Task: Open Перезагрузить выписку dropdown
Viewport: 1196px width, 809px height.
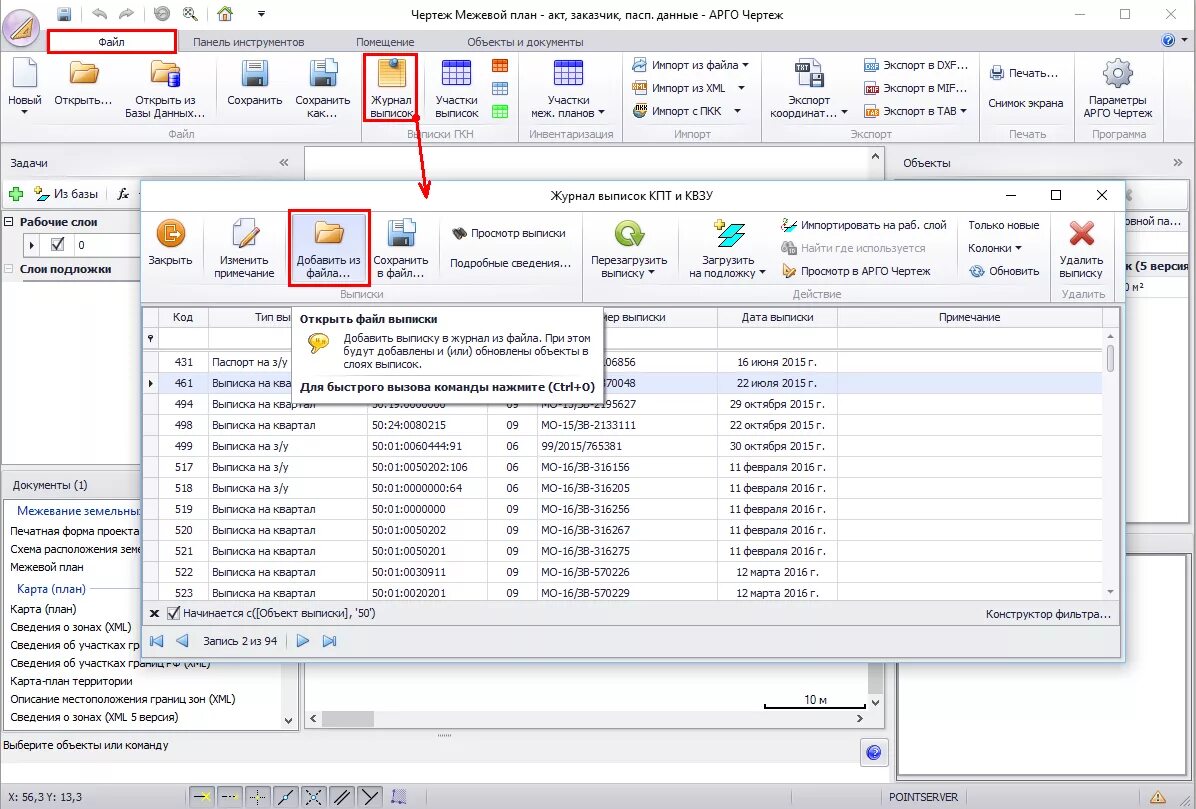Action: click(651, 273)
